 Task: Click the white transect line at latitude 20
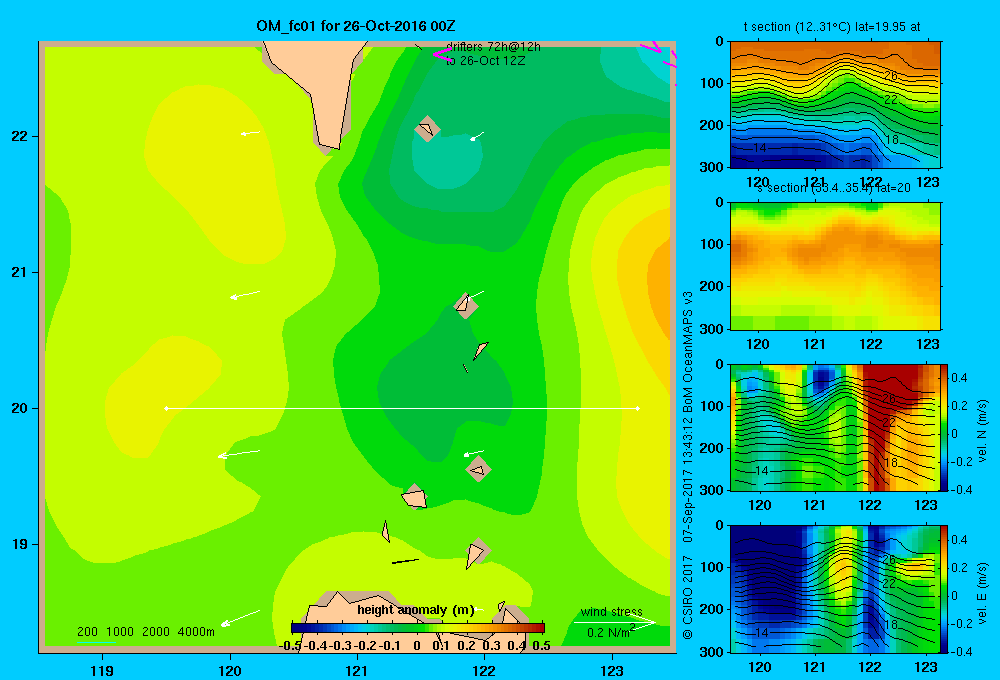402,408
